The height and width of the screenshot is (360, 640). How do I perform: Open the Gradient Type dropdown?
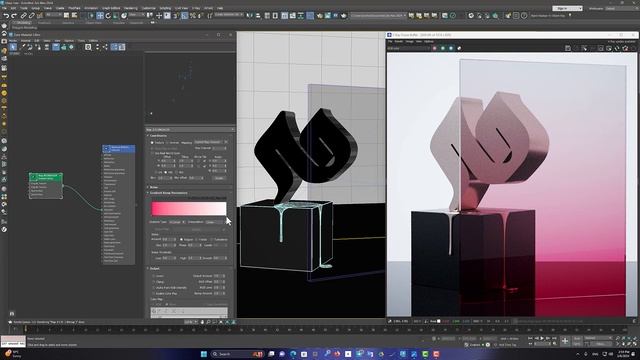coord(177,222)
